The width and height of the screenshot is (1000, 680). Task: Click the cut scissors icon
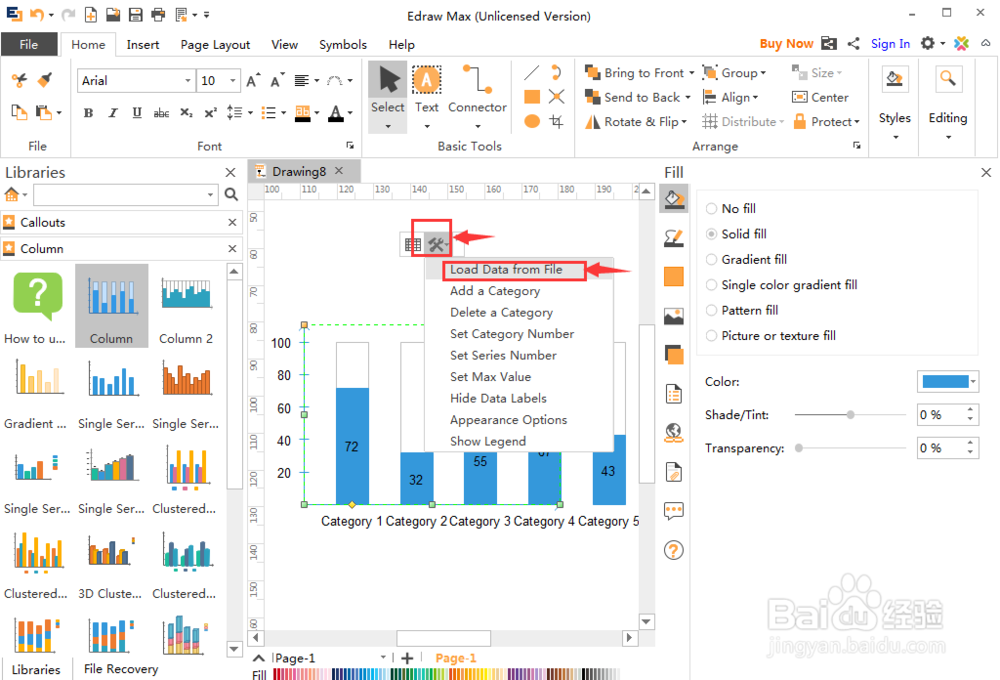pyautogui.click(x=19, y=80)
